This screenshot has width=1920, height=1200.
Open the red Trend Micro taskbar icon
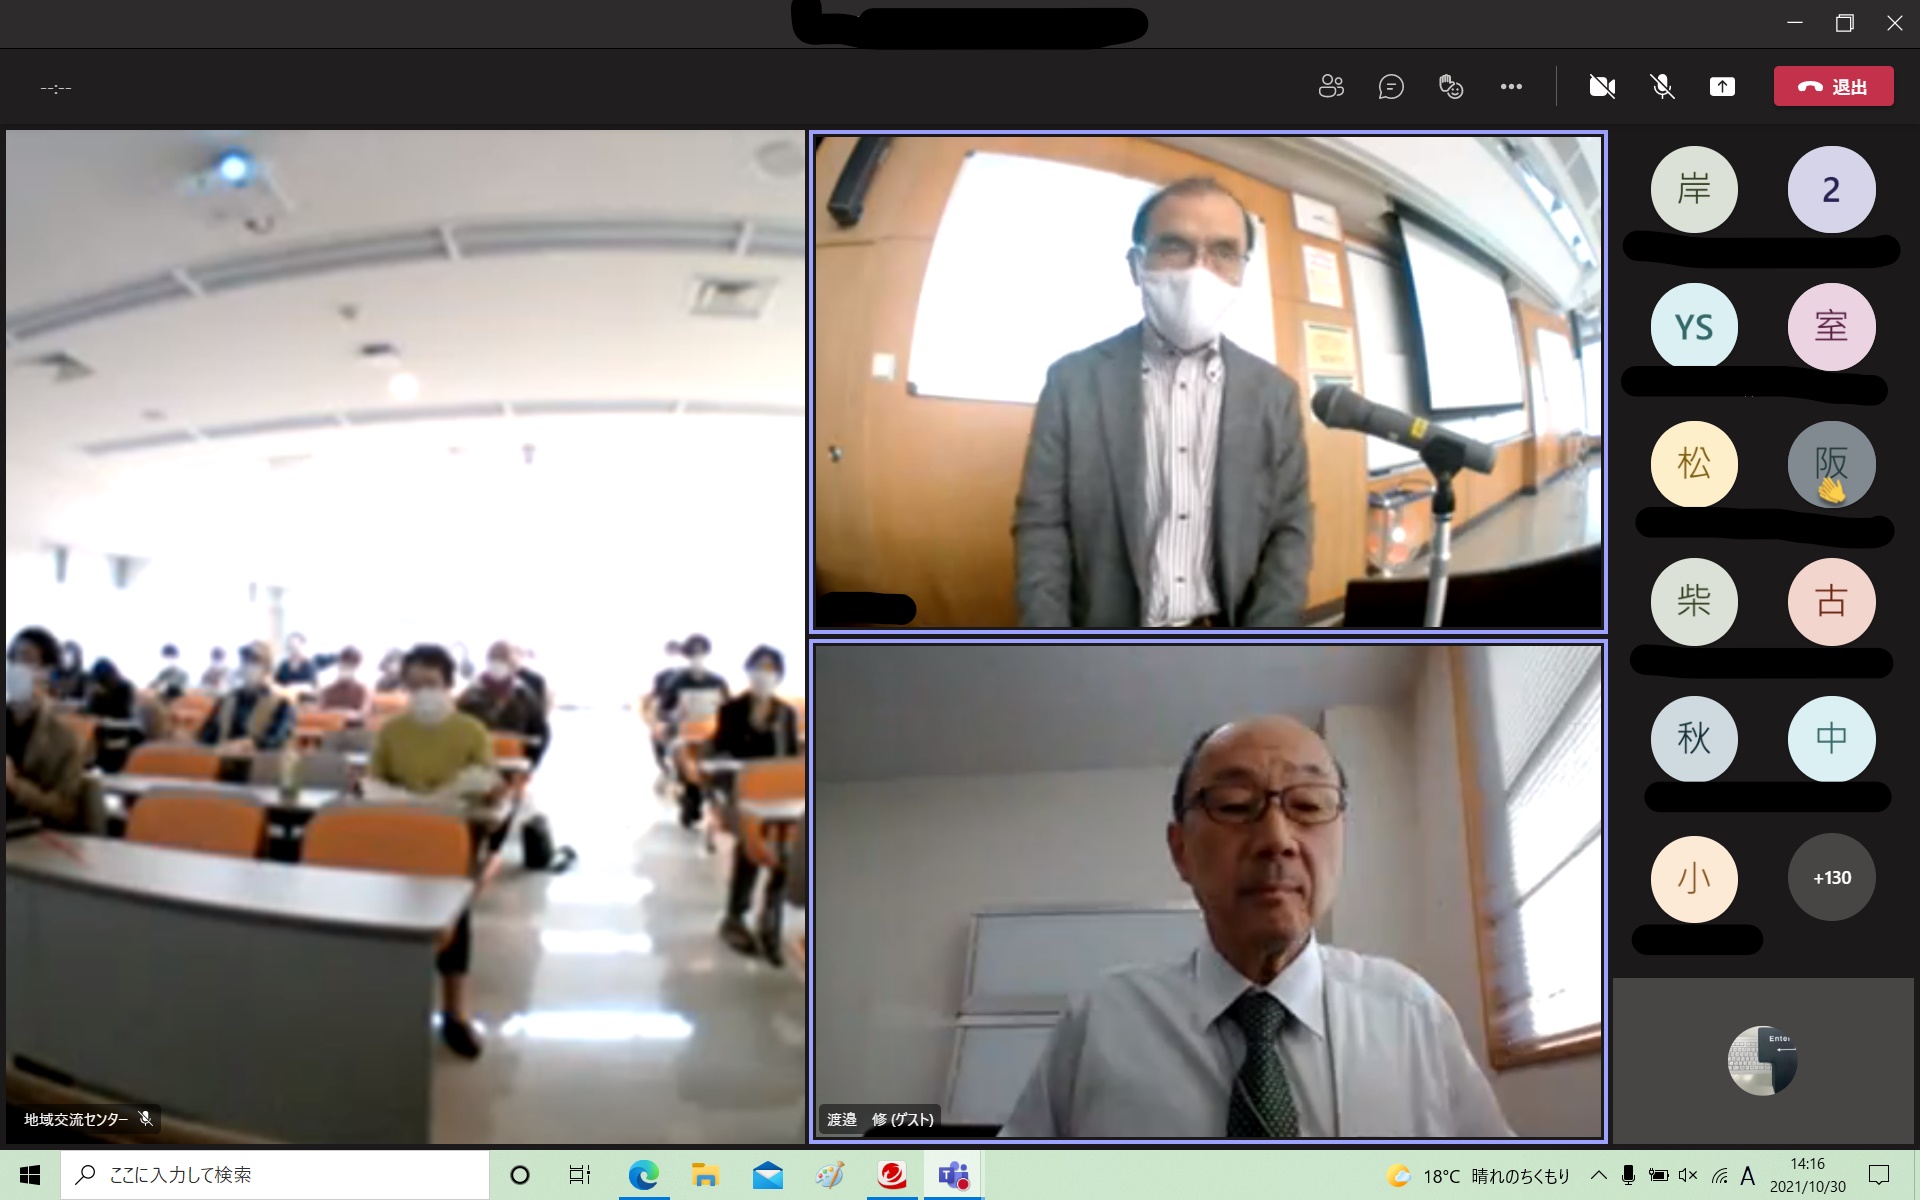pyautogui.click(x=892, y=1175)
